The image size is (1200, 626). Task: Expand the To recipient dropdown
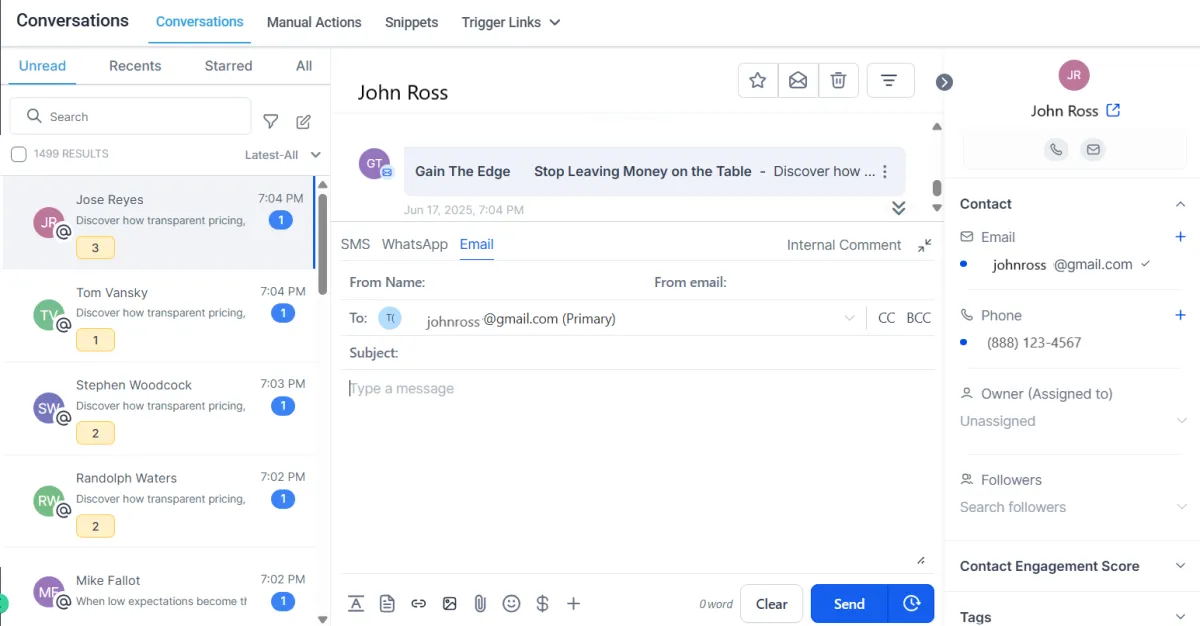849,319
